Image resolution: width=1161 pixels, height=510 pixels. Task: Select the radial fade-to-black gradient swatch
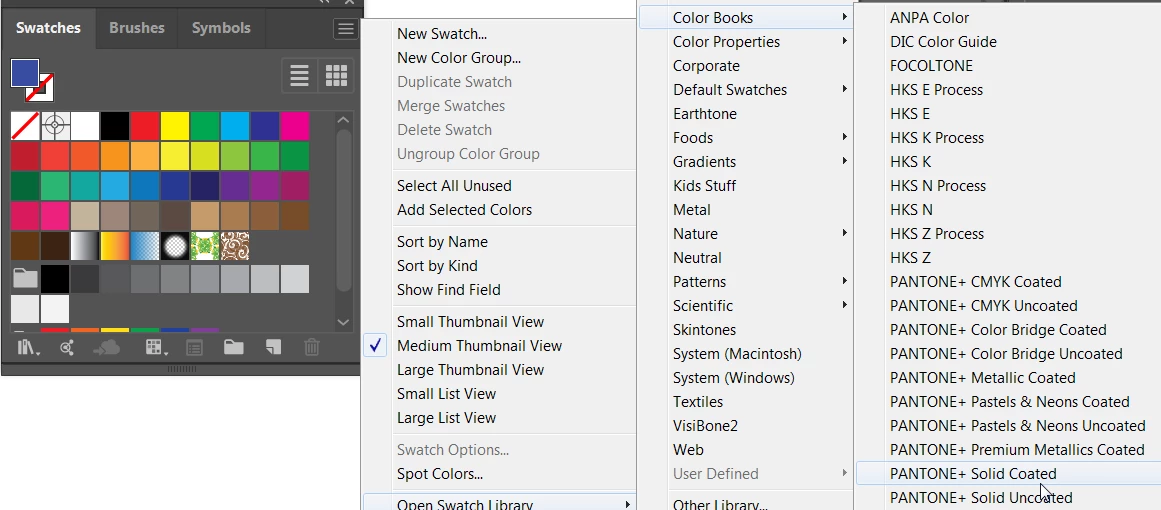175,246
